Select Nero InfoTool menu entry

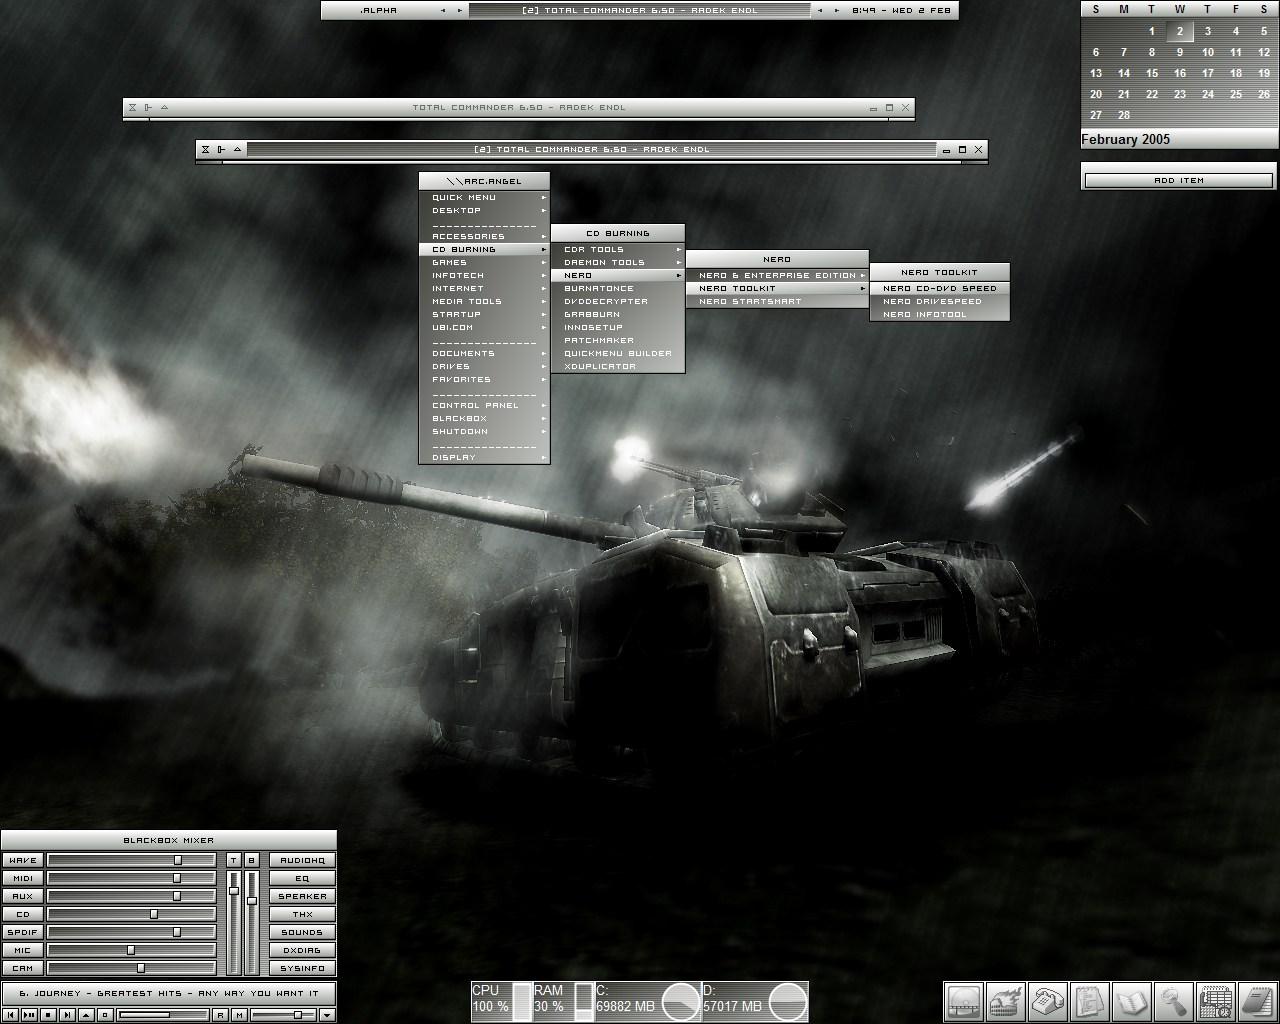[x=940, y=314]
